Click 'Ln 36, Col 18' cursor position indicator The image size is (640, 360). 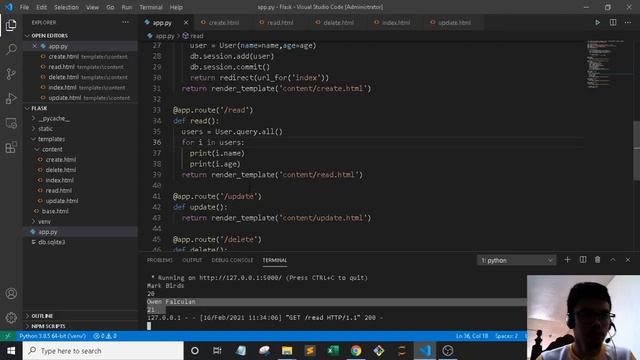click(472, 336)
